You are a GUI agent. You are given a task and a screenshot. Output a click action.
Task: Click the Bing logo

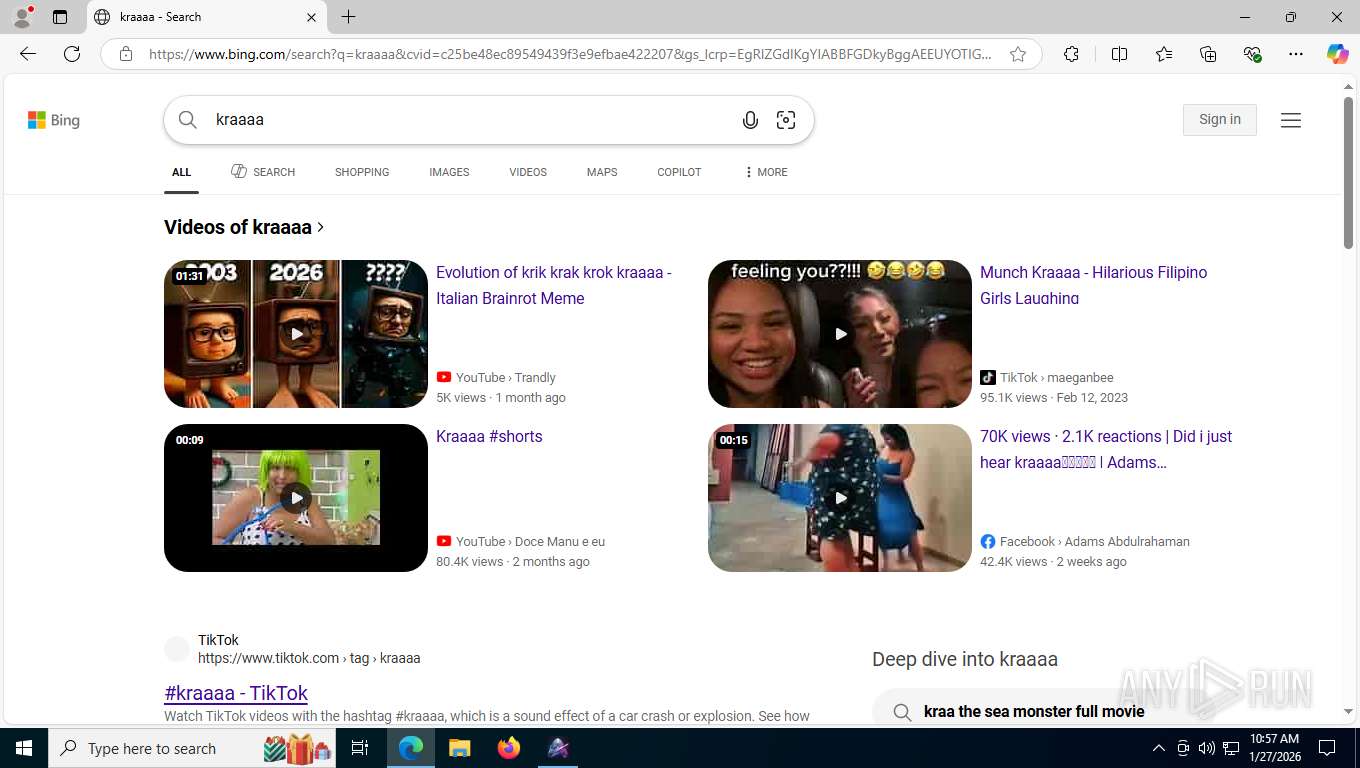click(x=54, y=120)
